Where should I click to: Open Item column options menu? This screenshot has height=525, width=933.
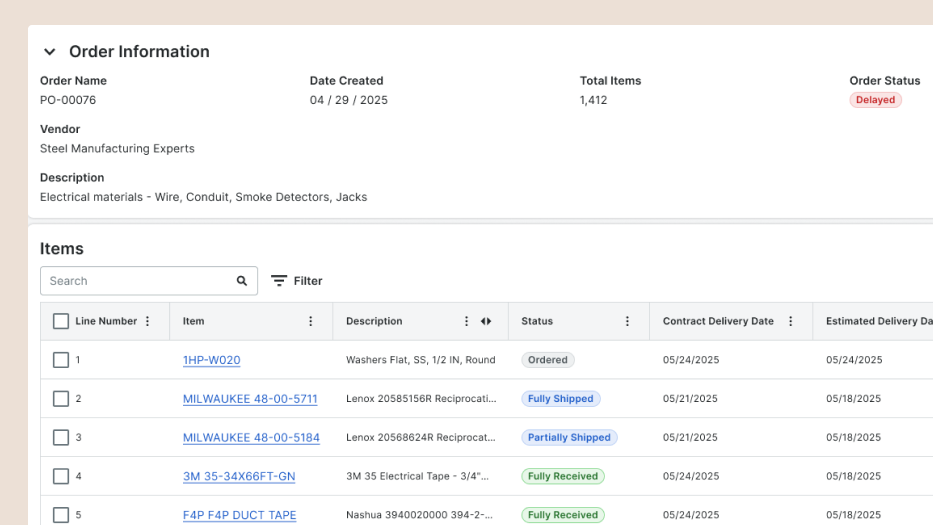point(311,321)
